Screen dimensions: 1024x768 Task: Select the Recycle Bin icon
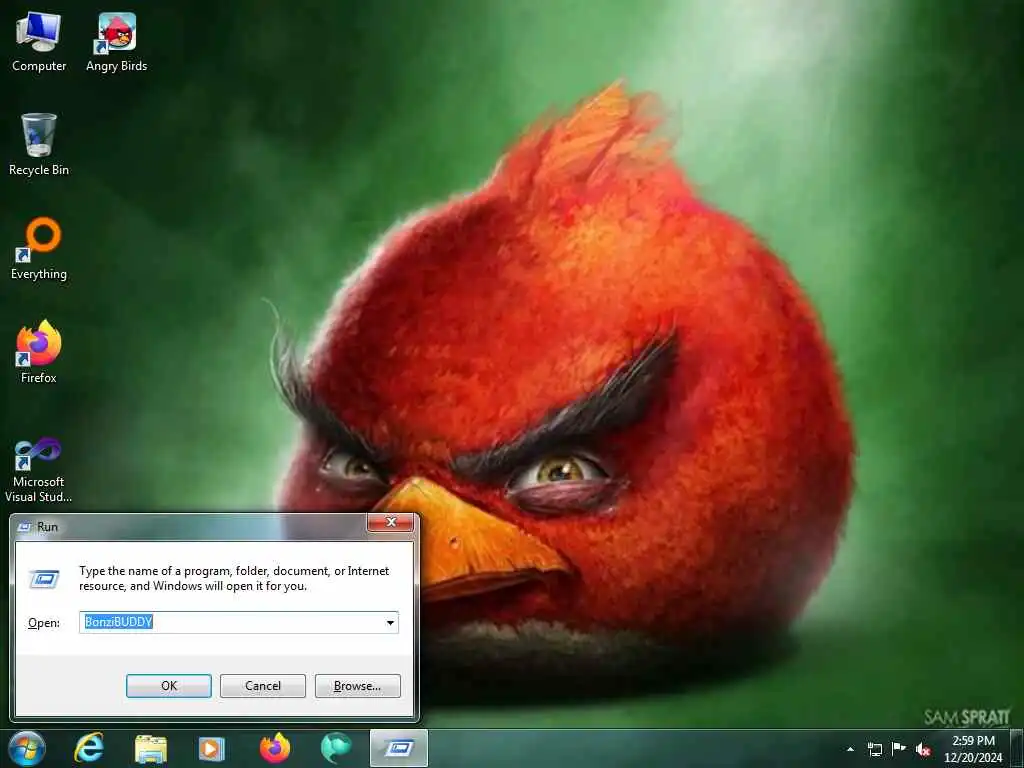pyautogui.click(x=39, y=145)
